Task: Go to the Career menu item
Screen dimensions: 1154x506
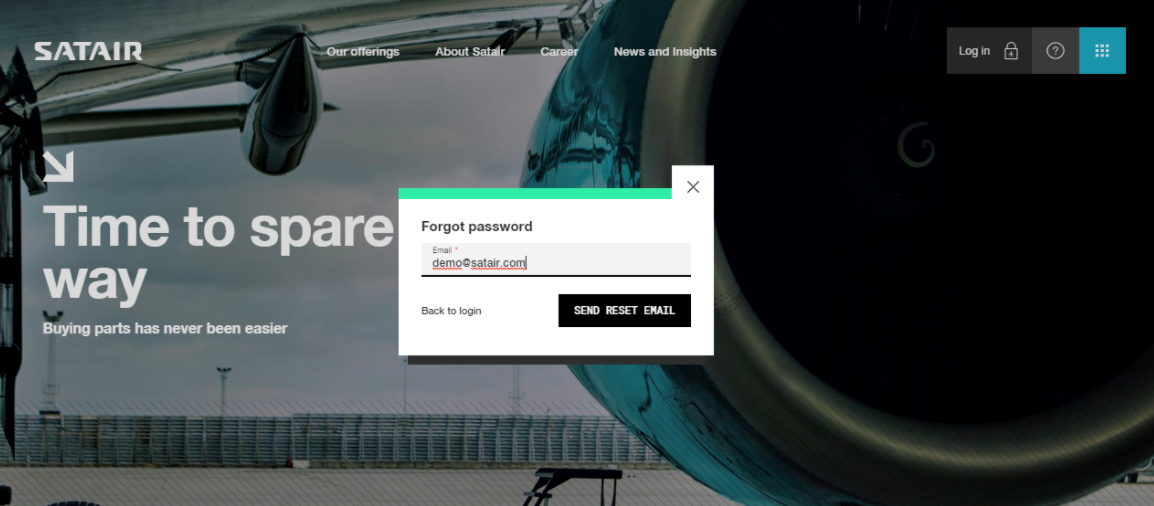Action: [559, 51]
